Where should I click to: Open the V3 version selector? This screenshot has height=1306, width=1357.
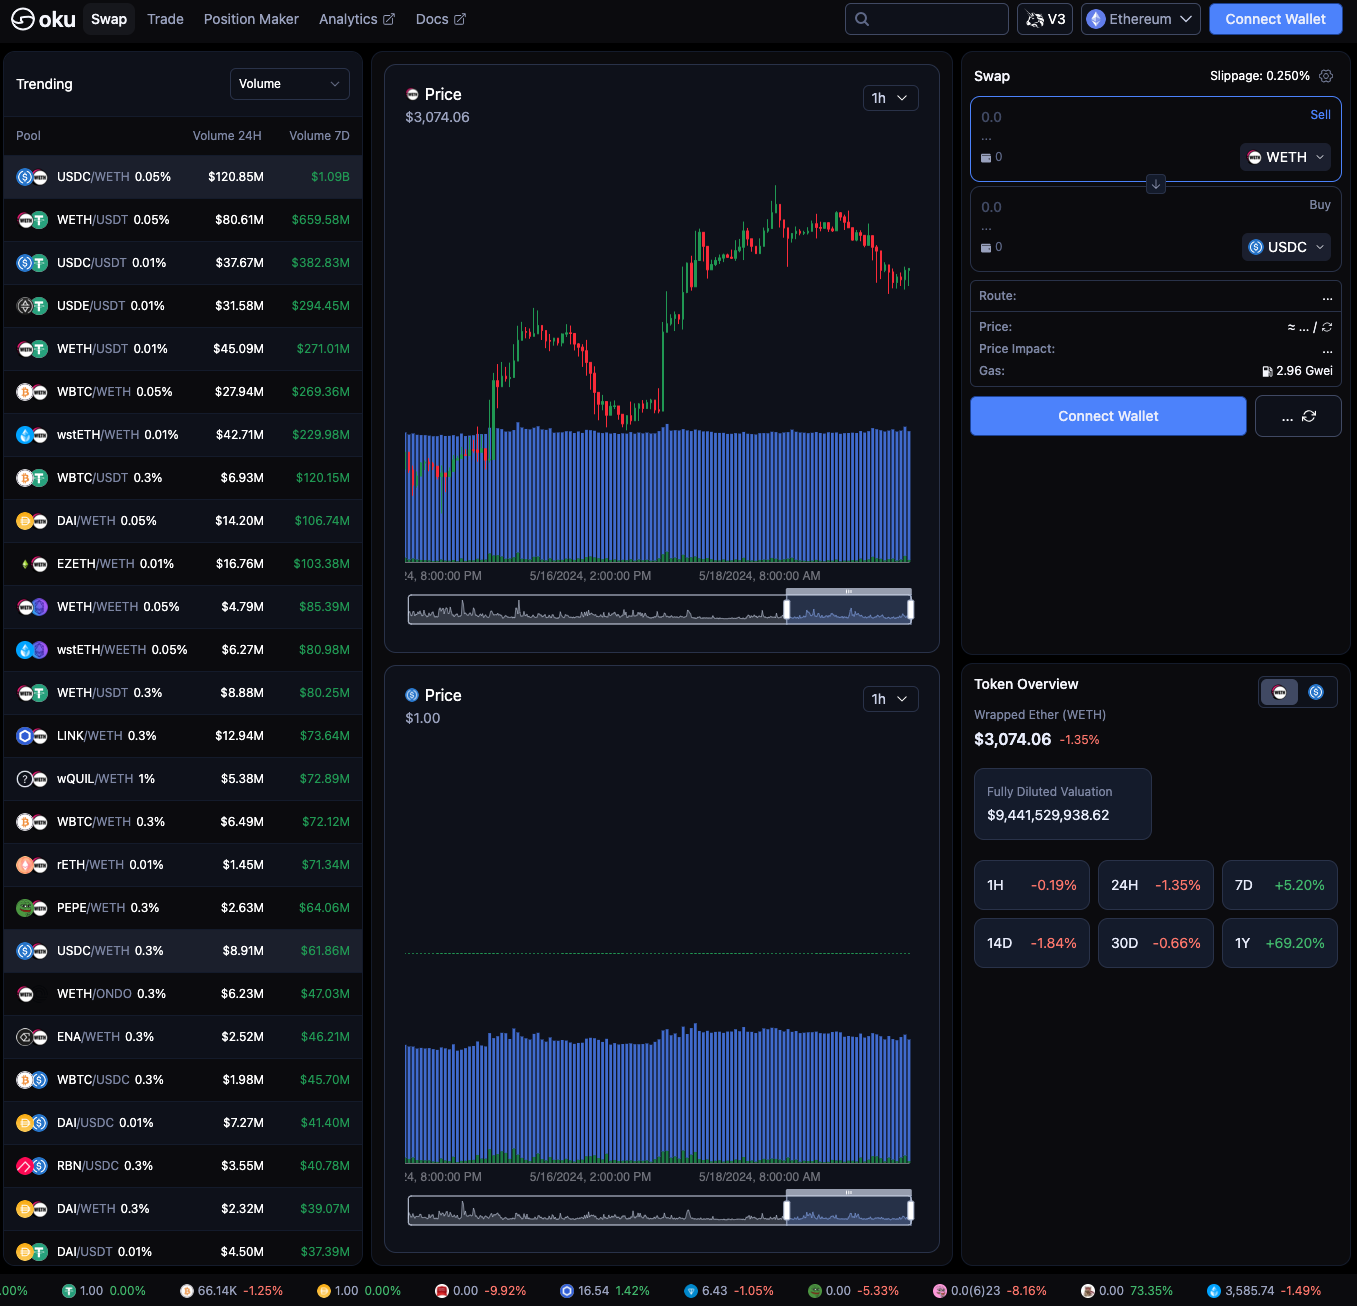(1045, 19)
